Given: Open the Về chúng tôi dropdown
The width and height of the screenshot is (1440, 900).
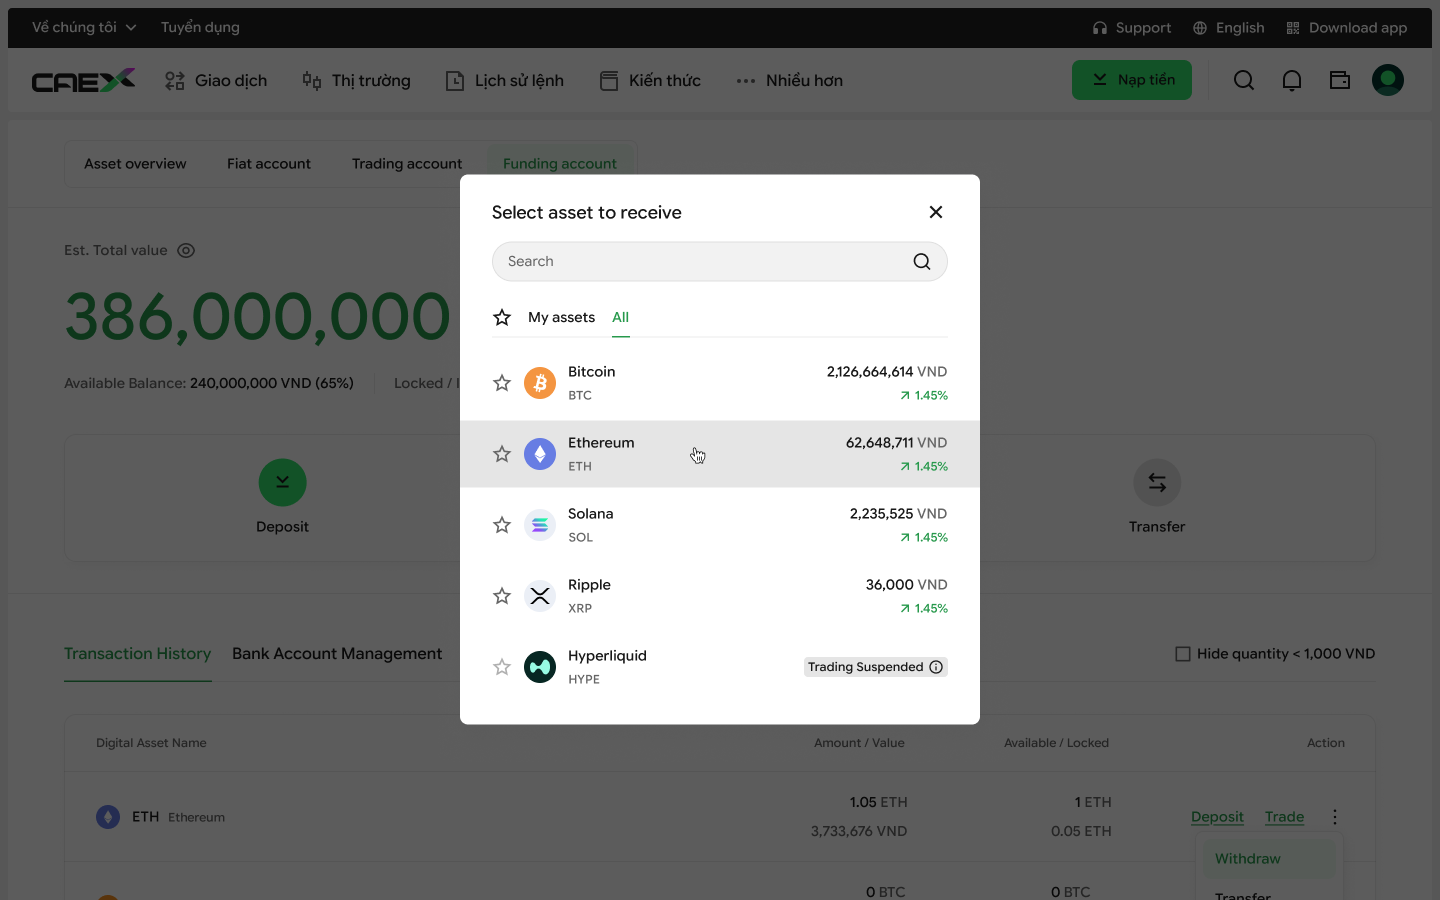Looking at the screenshot, I should pos(84,28).
